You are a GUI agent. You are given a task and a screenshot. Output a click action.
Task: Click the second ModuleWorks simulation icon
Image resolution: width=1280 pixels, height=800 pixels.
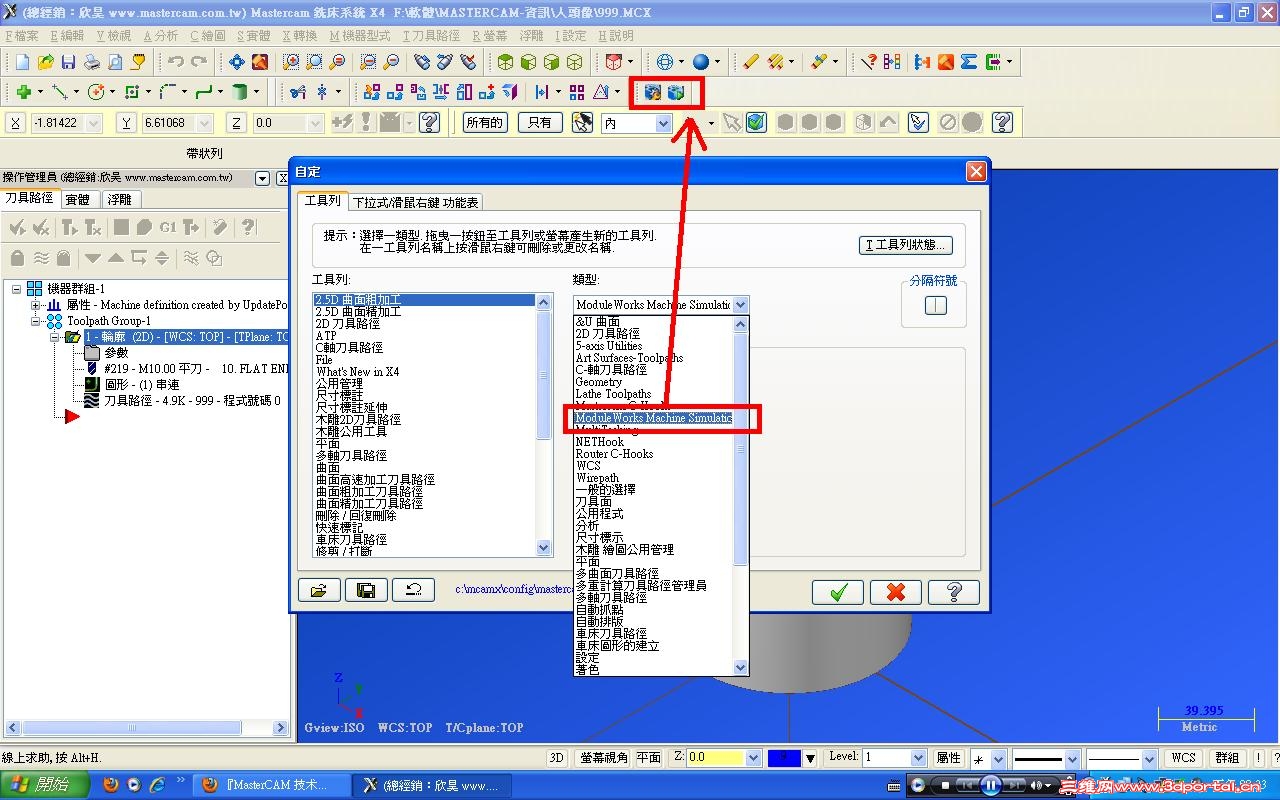[677, 93]
